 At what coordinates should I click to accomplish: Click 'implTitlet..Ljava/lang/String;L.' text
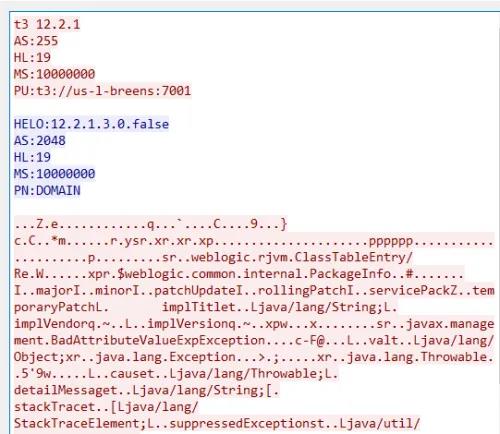(x=280, y=307)
